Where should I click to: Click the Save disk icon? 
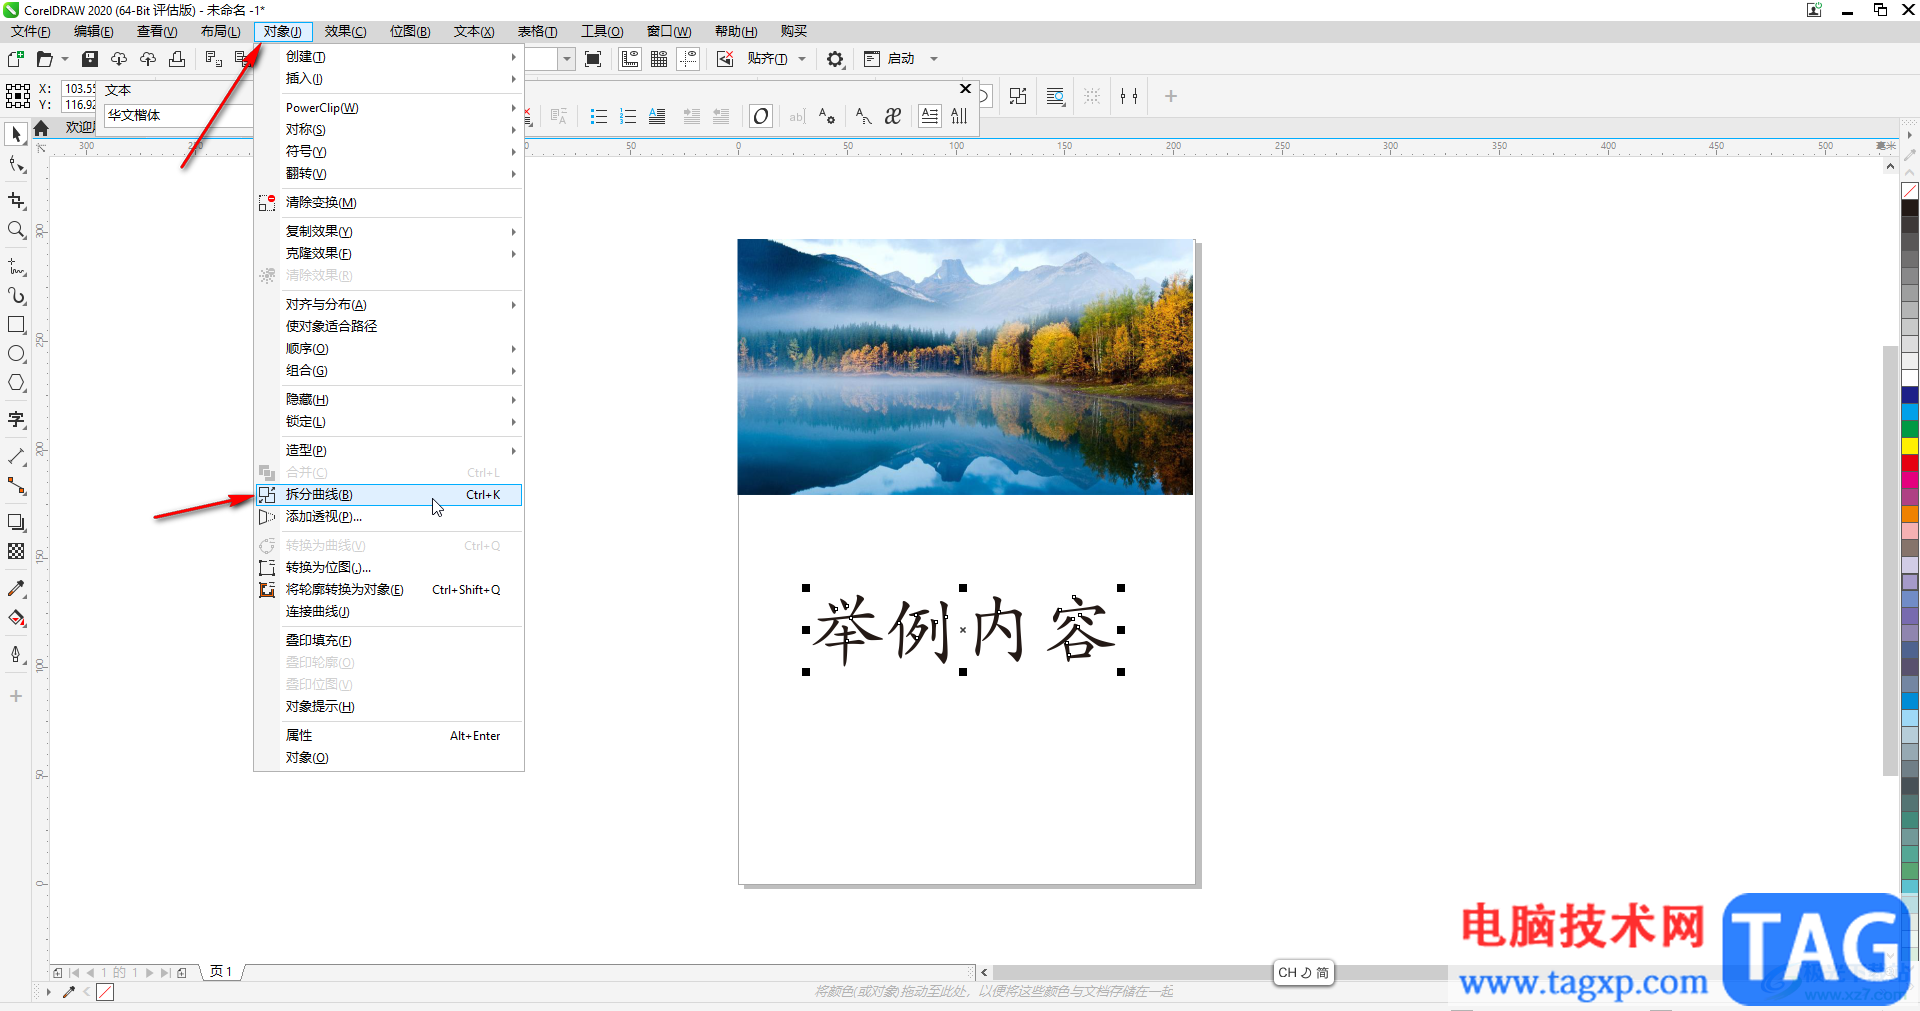(x=90, y=59)
